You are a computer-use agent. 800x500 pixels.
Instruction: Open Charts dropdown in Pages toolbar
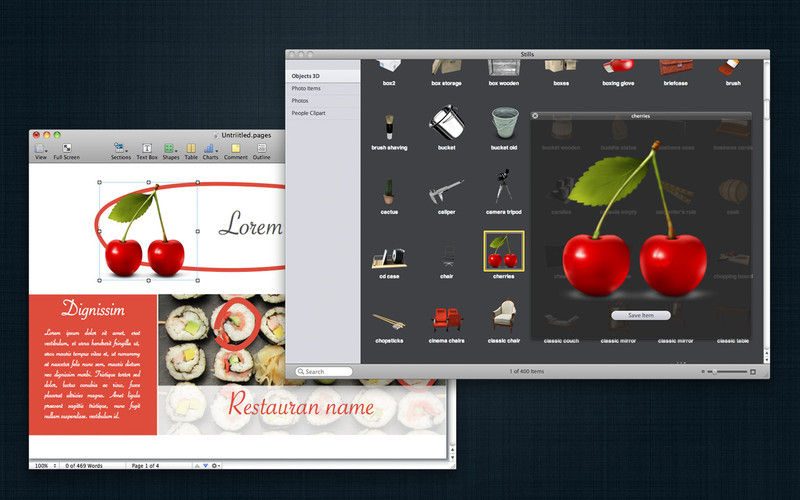210,151
